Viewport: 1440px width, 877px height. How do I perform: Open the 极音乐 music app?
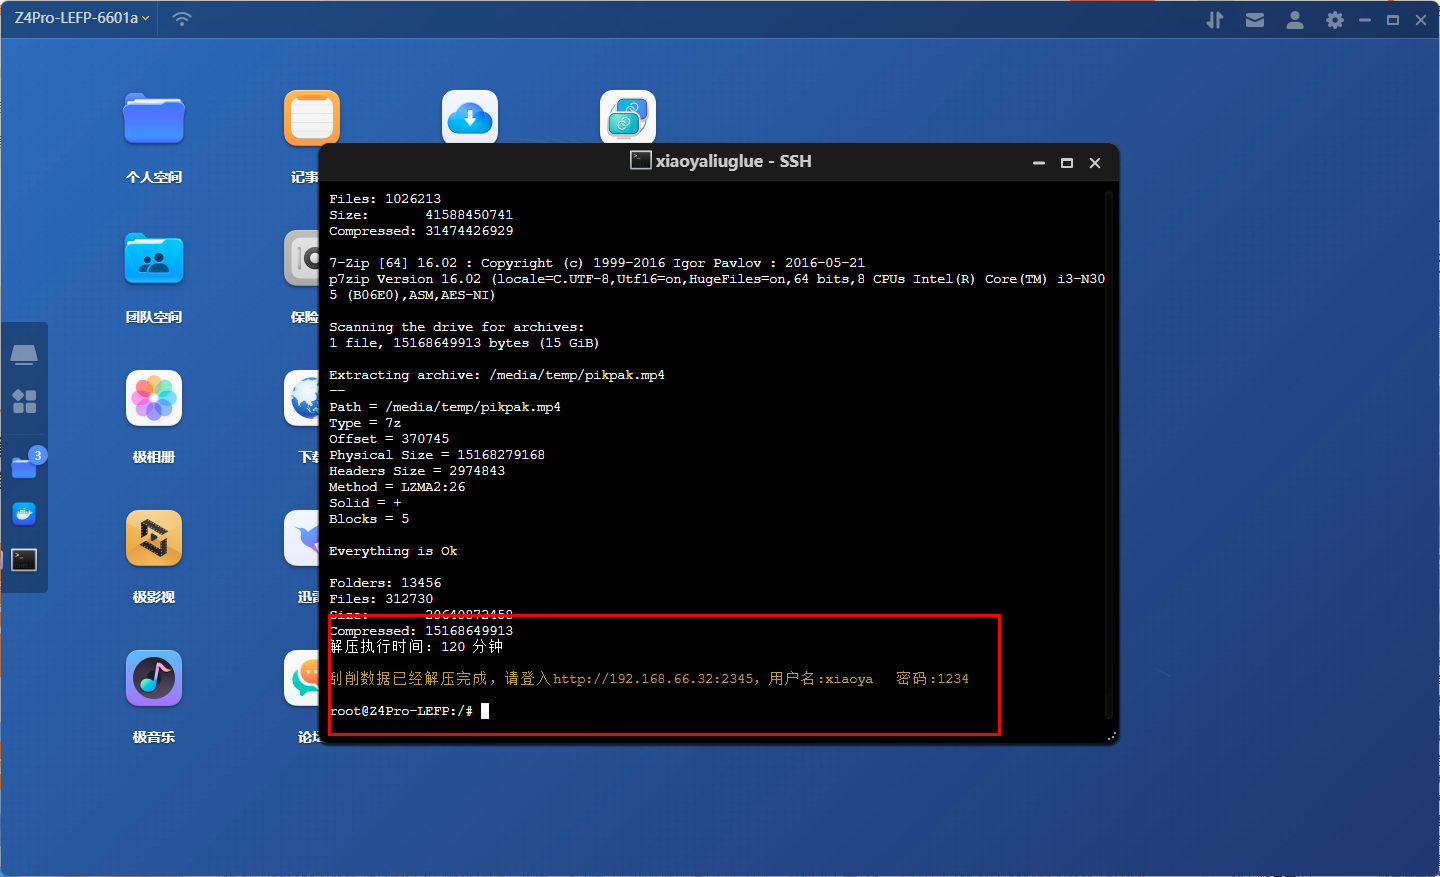click(154, 679)
